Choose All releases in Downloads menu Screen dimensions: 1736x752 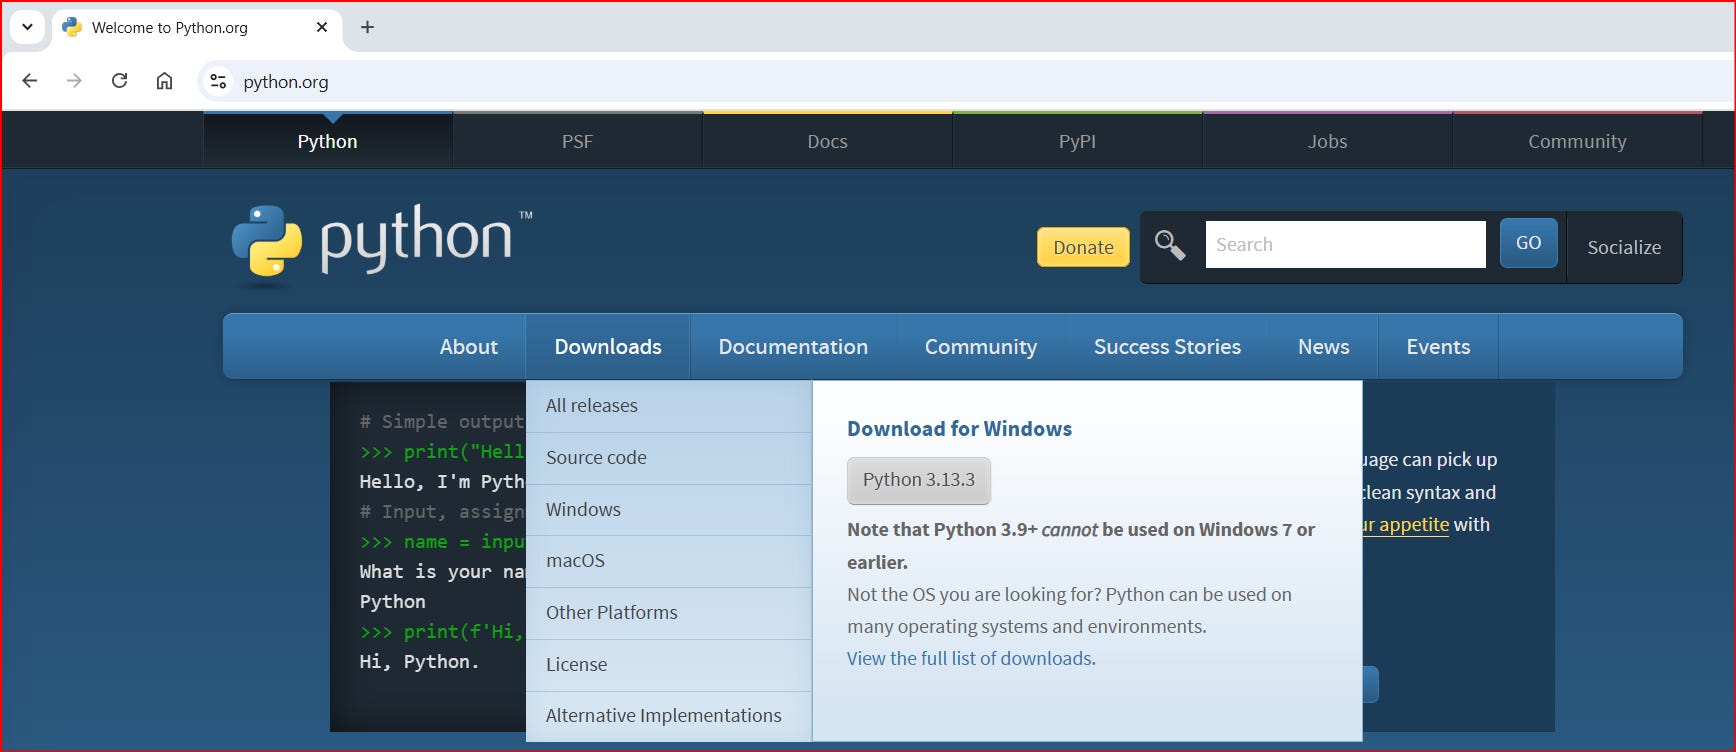[669, 406]
